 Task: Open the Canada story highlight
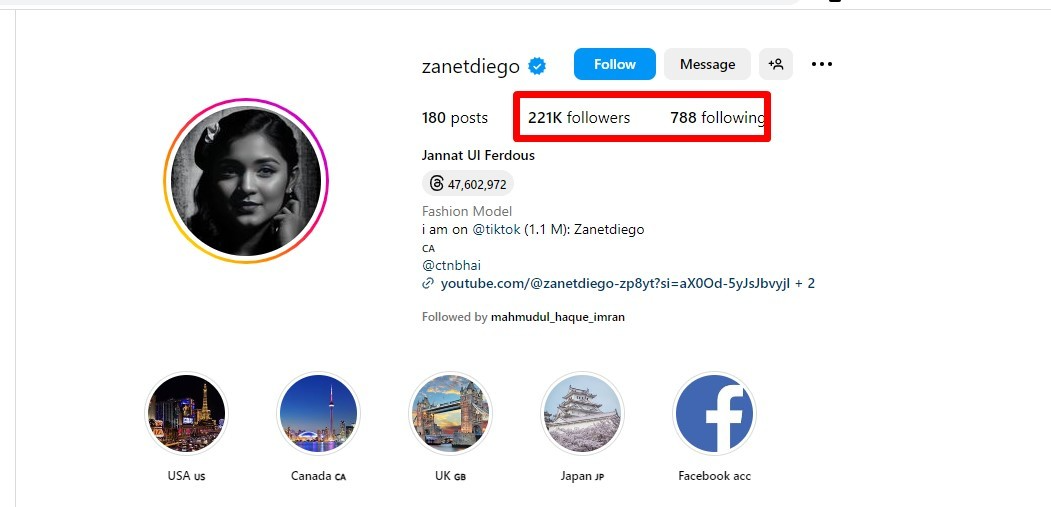click(318, 413)
